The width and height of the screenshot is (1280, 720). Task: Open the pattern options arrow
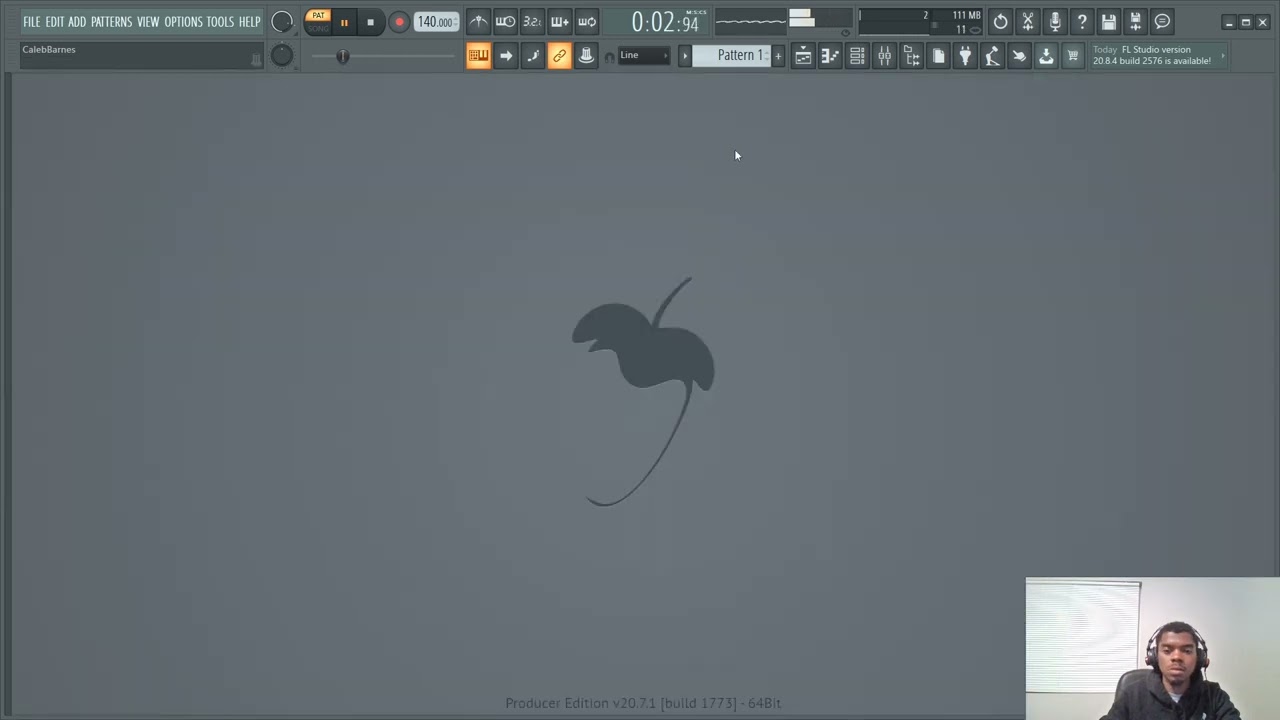[685, 56]
